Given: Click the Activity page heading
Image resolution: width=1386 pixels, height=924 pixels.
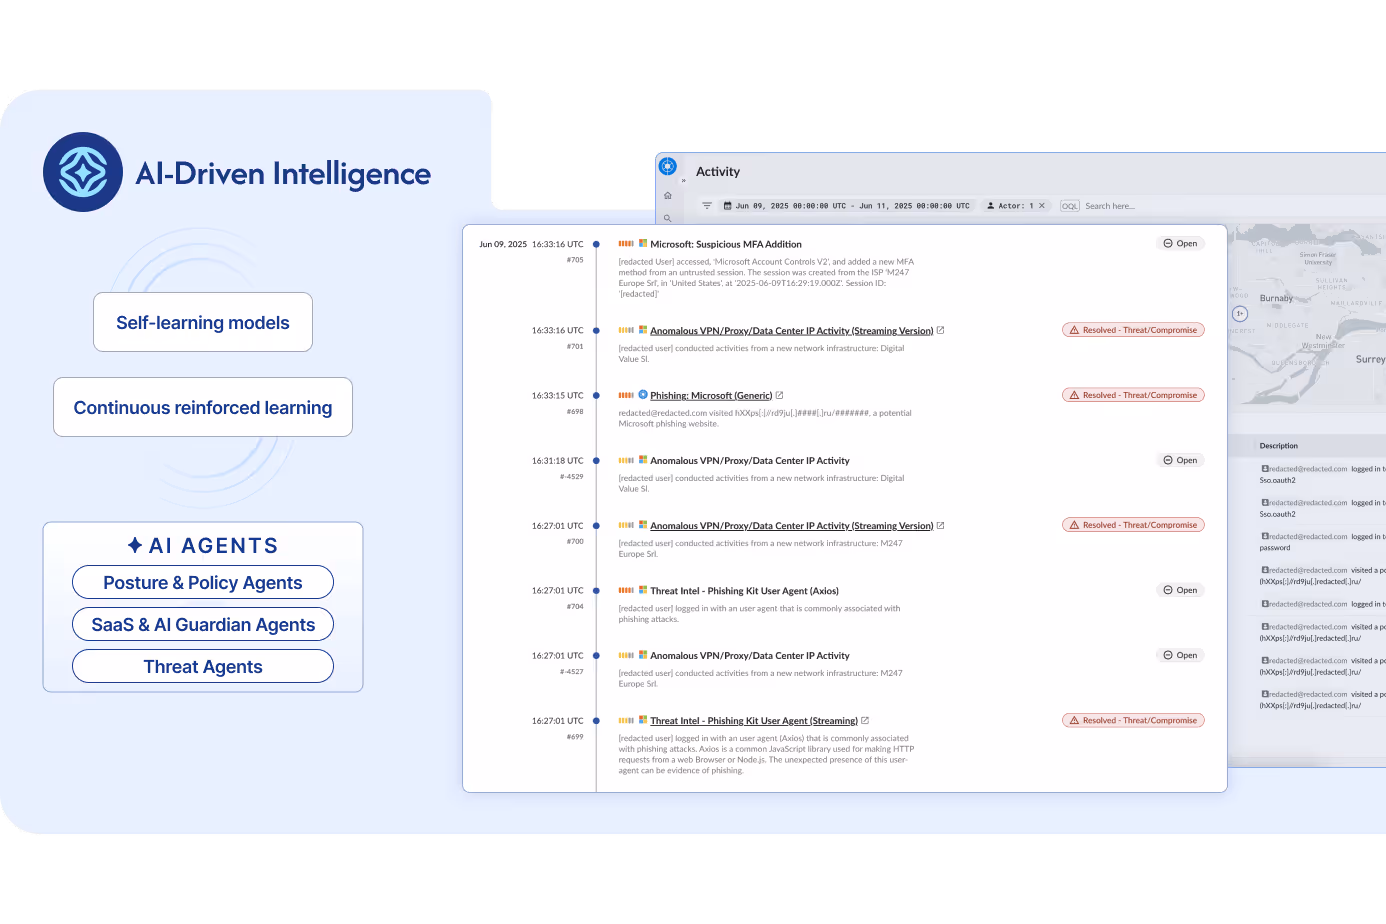Looking at the screenshot, I should click(718, 172).
